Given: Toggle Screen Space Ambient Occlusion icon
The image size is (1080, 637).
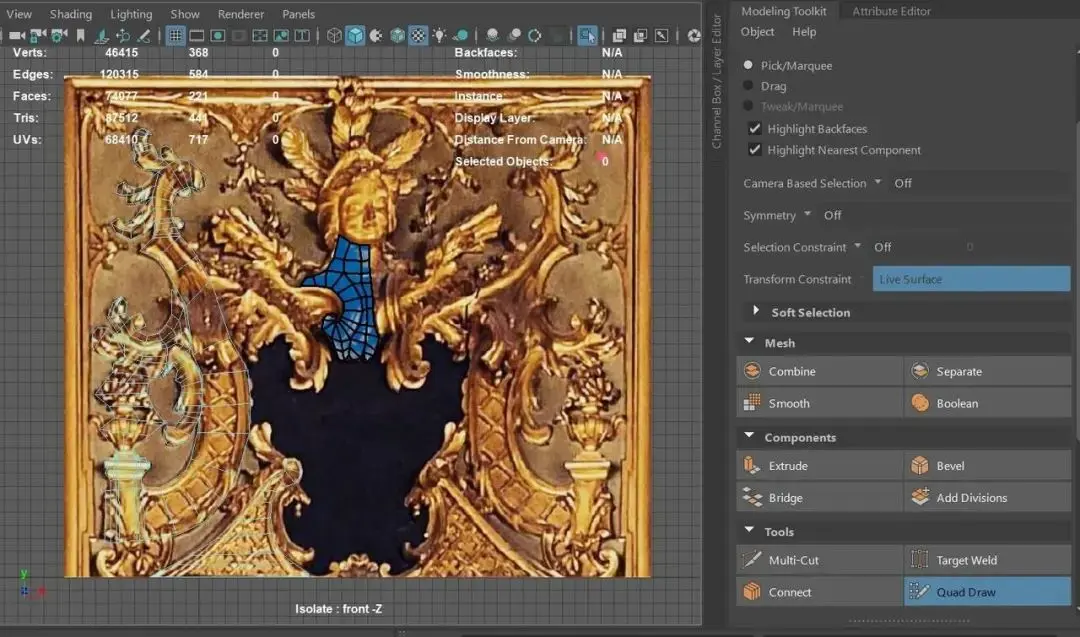Looking at the screenshot, I should (492, 35).
